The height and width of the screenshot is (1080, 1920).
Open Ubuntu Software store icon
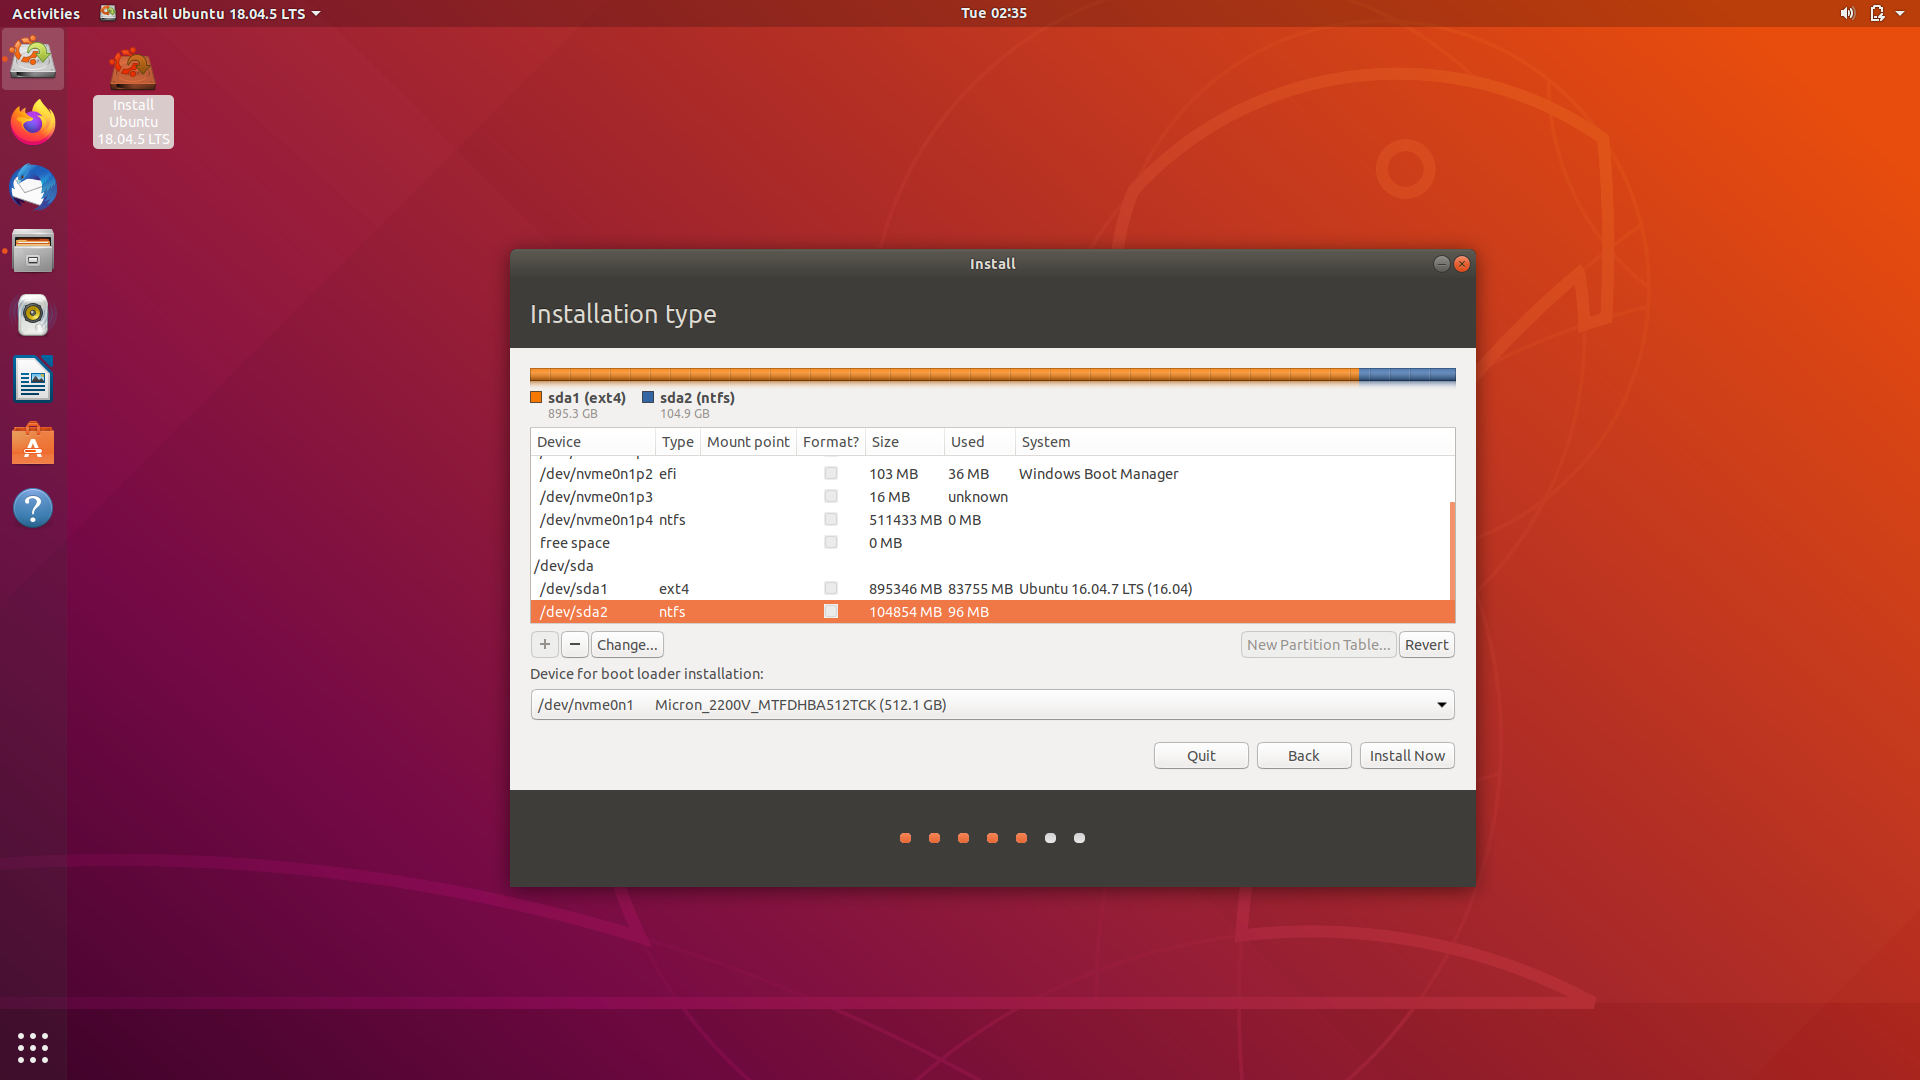pos(33,444)
